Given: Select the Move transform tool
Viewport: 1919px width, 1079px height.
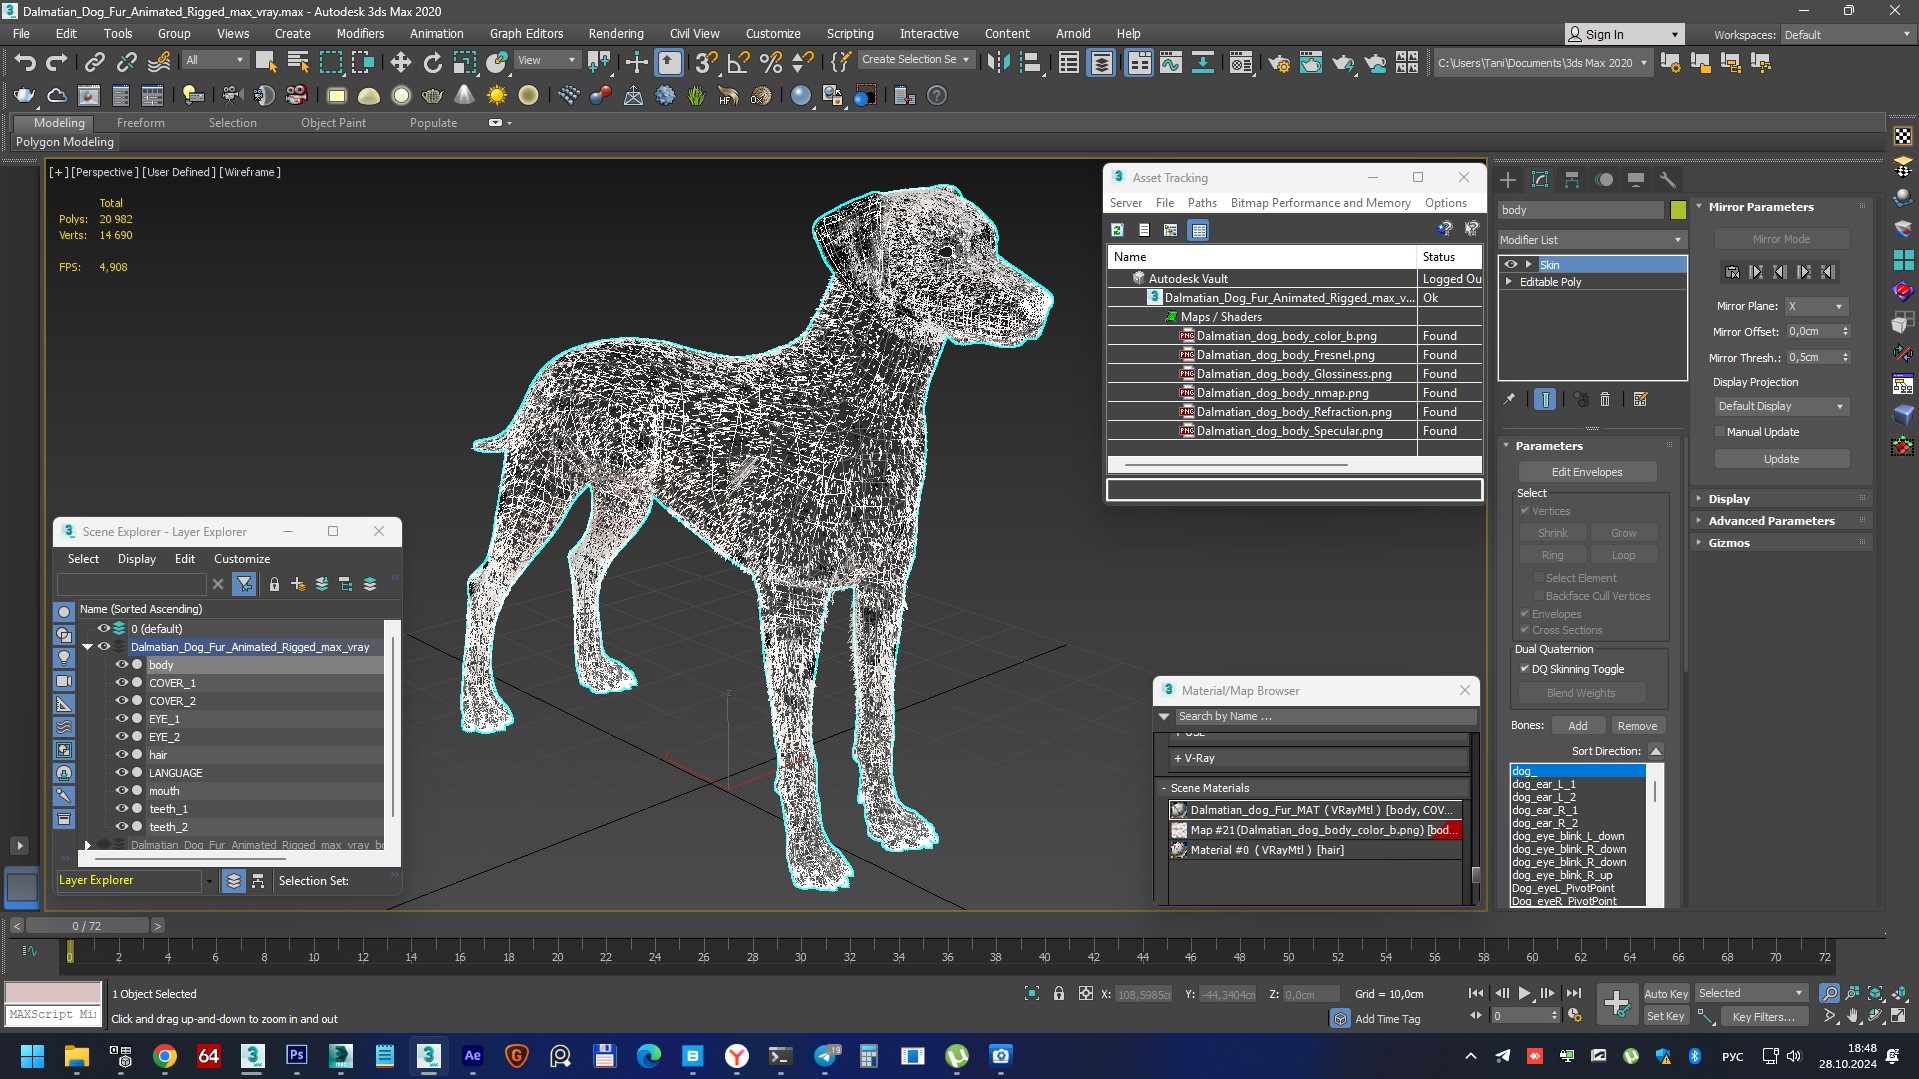Looking at the screenshot, I should tap(400, 63).
